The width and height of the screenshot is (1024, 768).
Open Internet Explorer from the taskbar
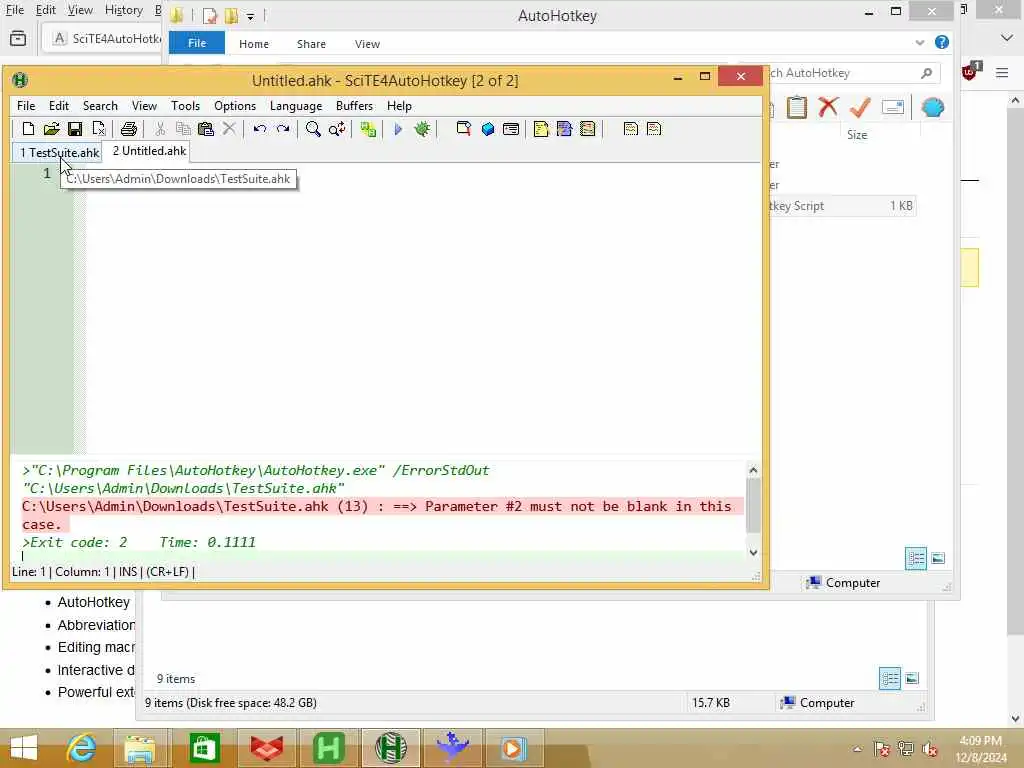point(81,748)
